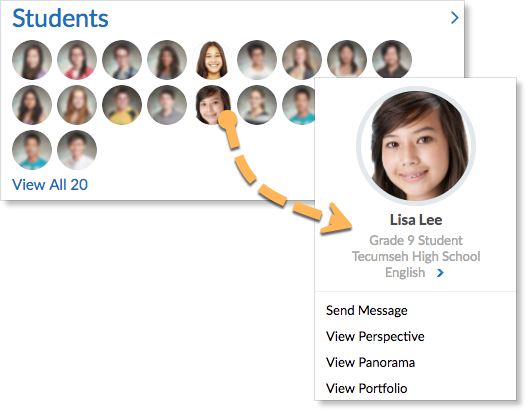Open the View All 20 link
Screen dimensions: 531x411
pyautogui.click(x=50, y=185)
